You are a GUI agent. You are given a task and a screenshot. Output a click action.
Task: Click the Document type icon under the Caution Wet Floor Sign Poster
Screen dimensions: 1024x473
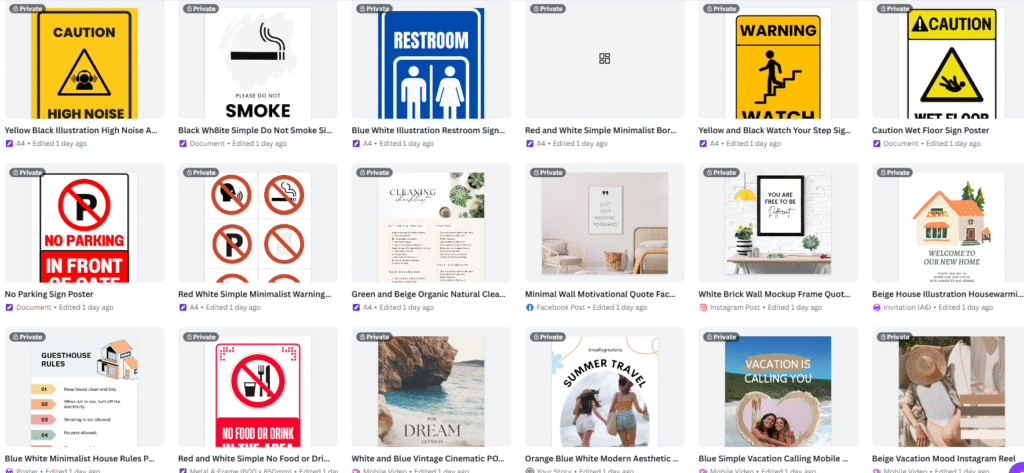point(876,143)
